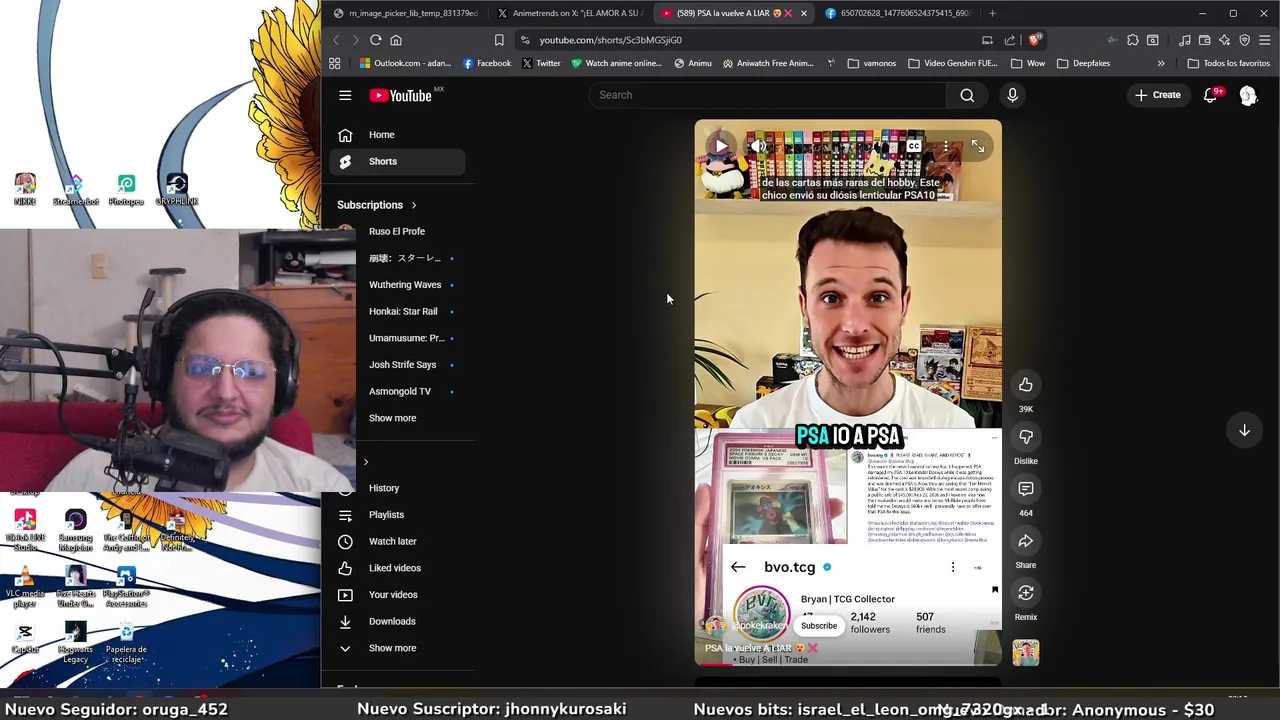
Task: Open Twitter bookmark
Action: click(541, 63)
